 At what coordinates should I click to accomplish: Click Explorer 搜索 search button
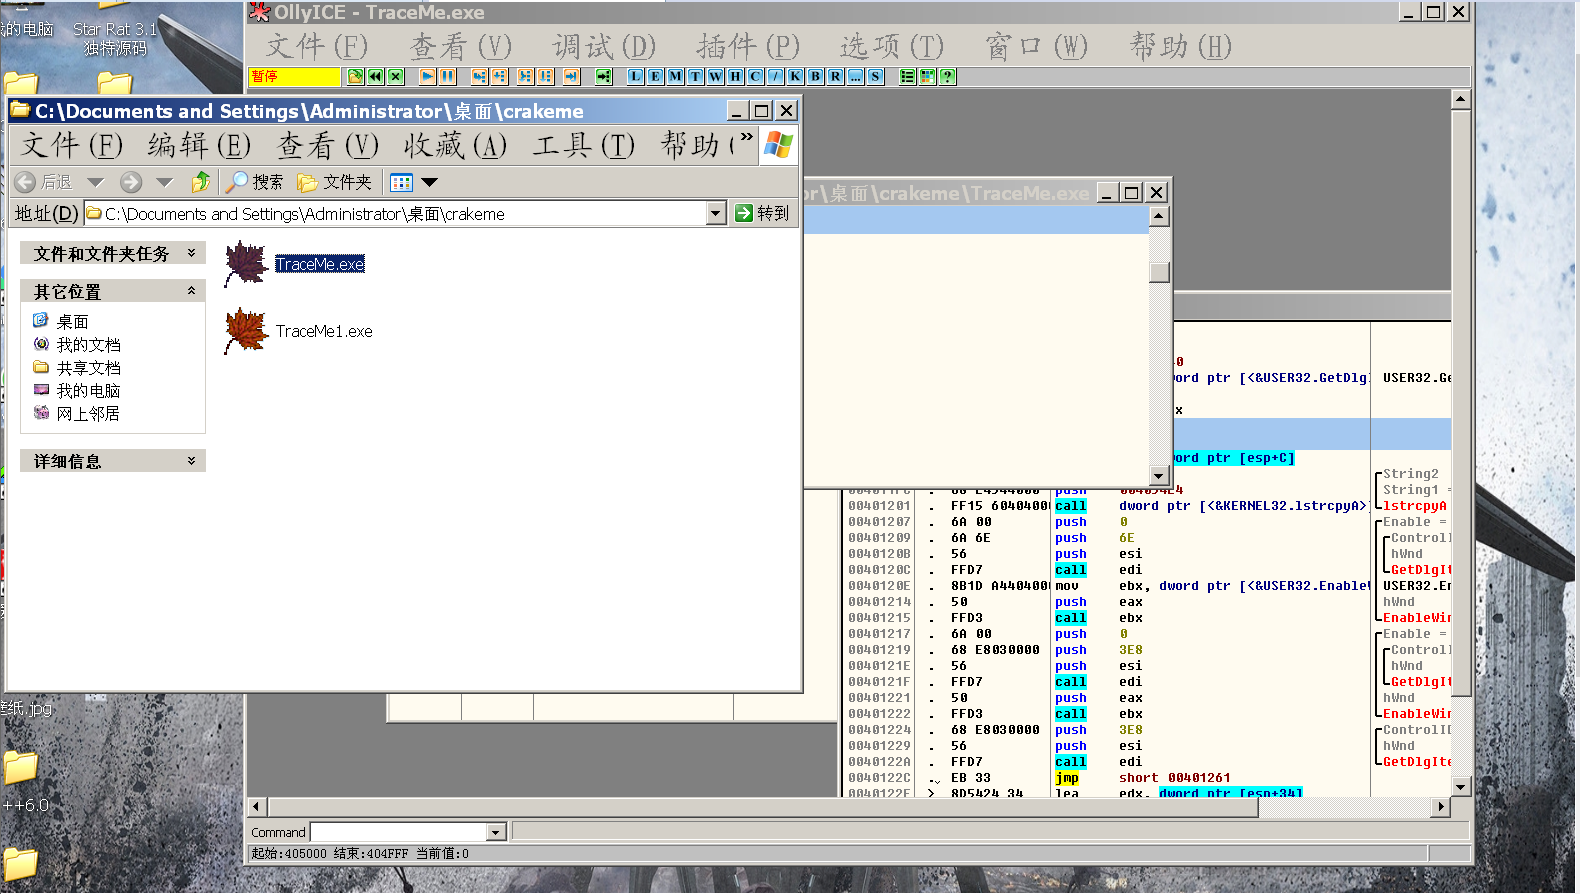(x=255, y=182)
